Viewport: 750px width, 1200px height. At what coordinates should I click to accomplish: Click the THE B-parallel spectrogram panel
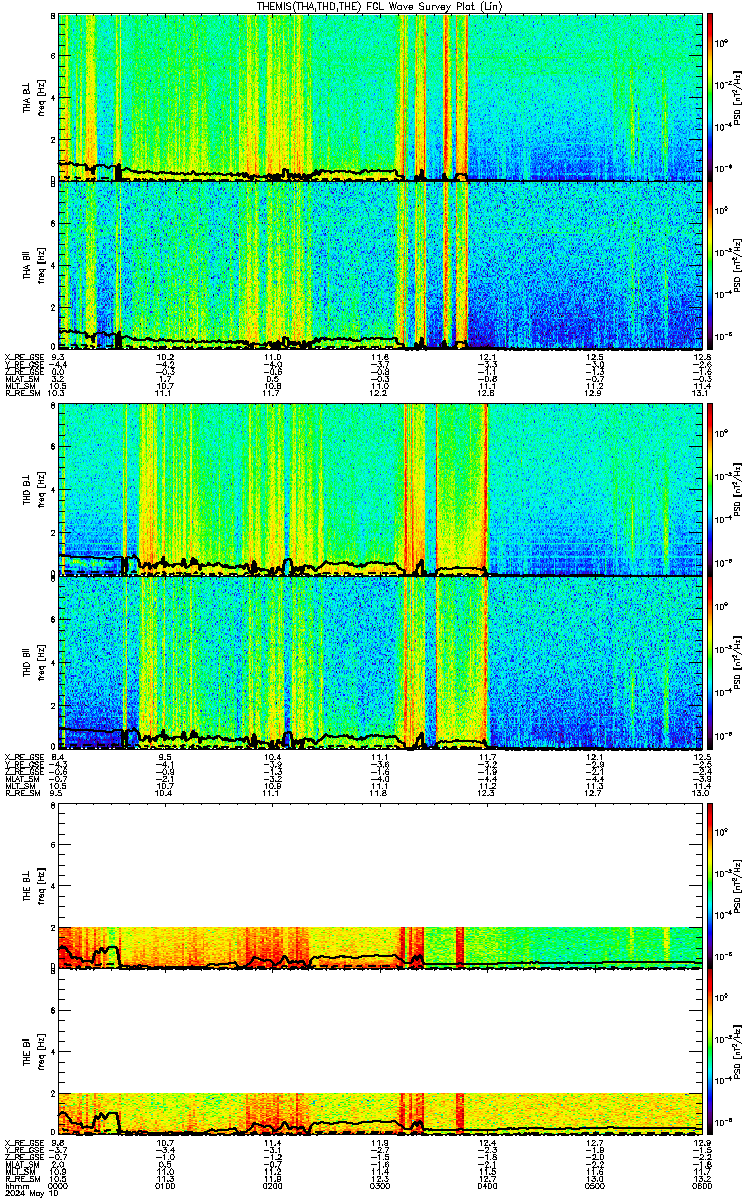pyautogui.click(x=381, y=1053)
